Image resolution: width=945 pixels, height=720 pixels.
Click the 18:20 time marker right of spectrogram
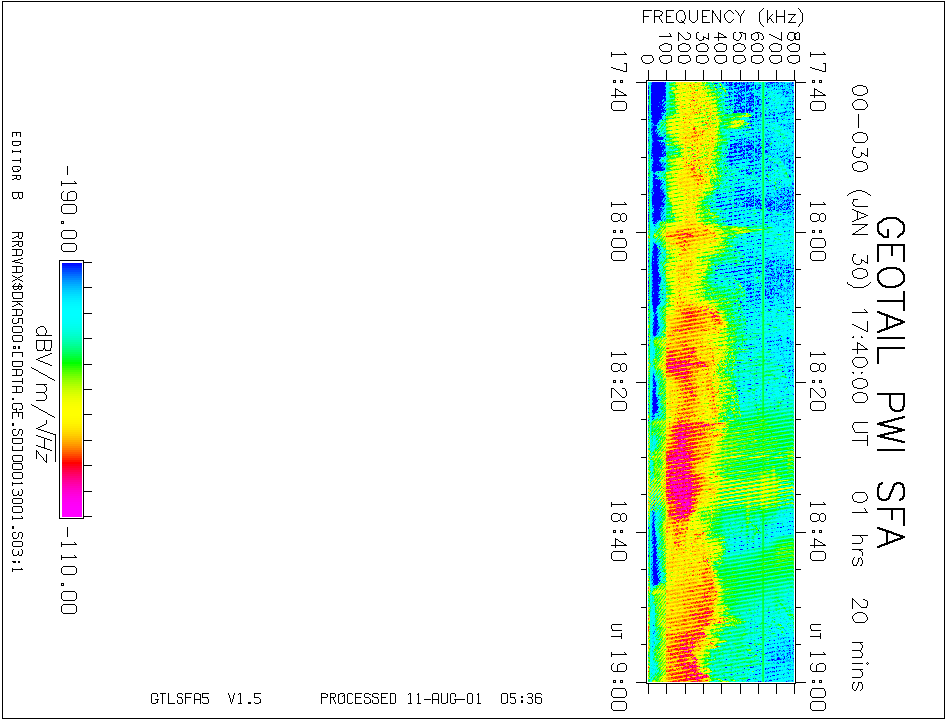819,382
